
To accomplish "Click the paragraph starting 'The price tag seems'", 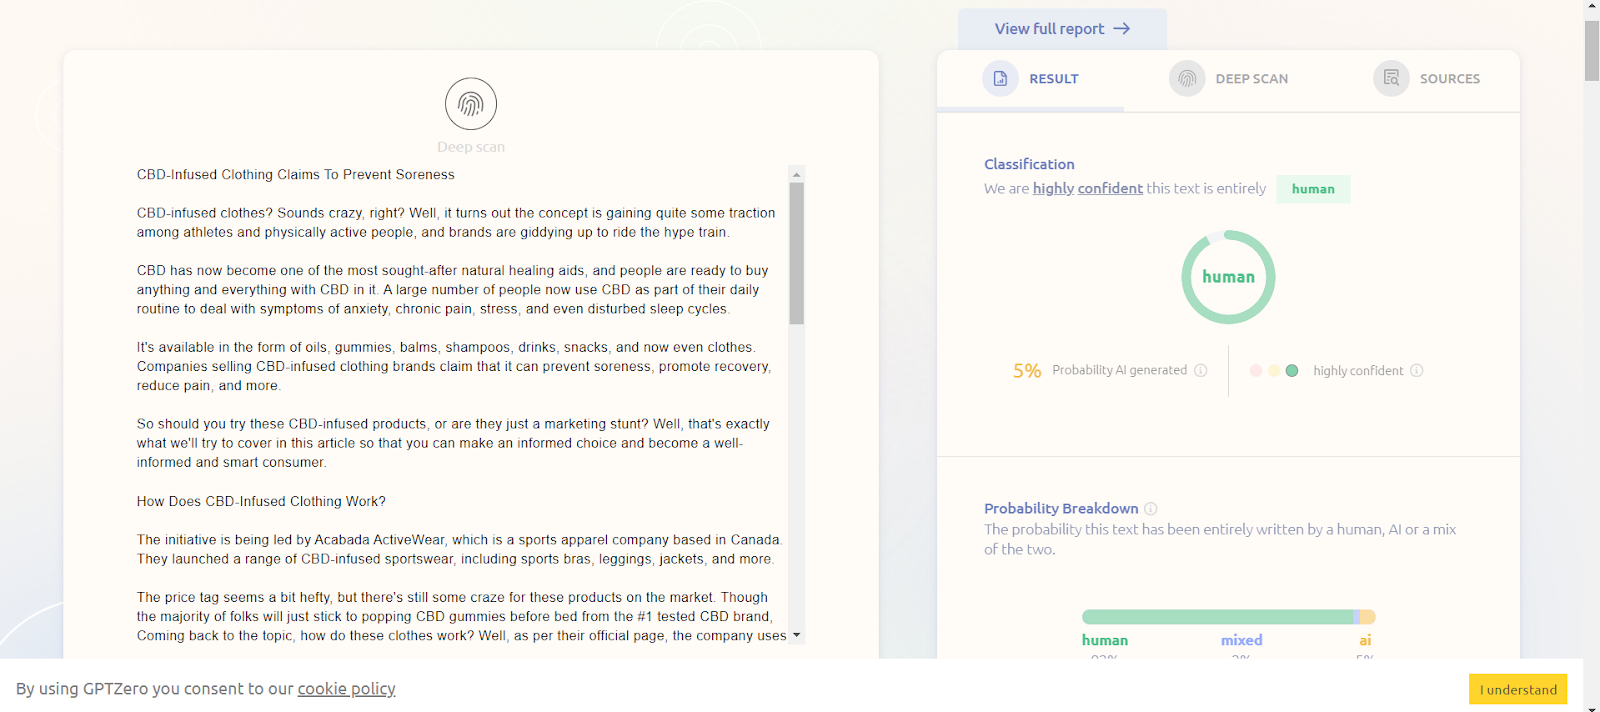I will click(x=462, y=616).
